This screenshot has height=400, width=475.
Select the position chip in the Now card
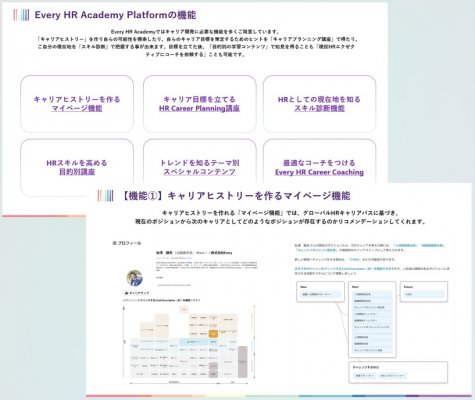[321, 295]
